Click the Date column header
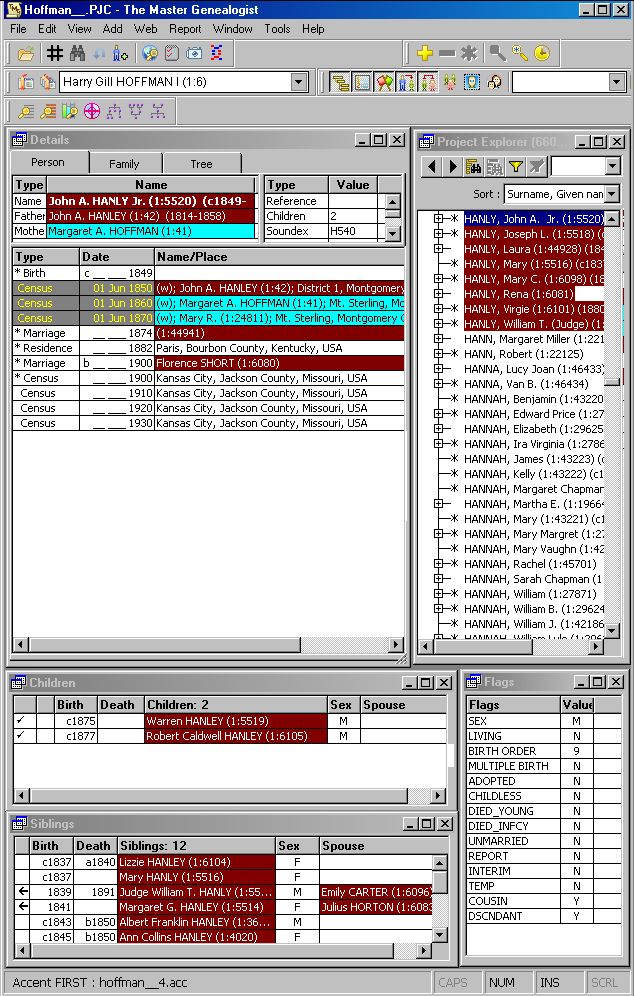The width and height of the screenshot is (634, 996). pyautogui.click(x=117, y=257)
